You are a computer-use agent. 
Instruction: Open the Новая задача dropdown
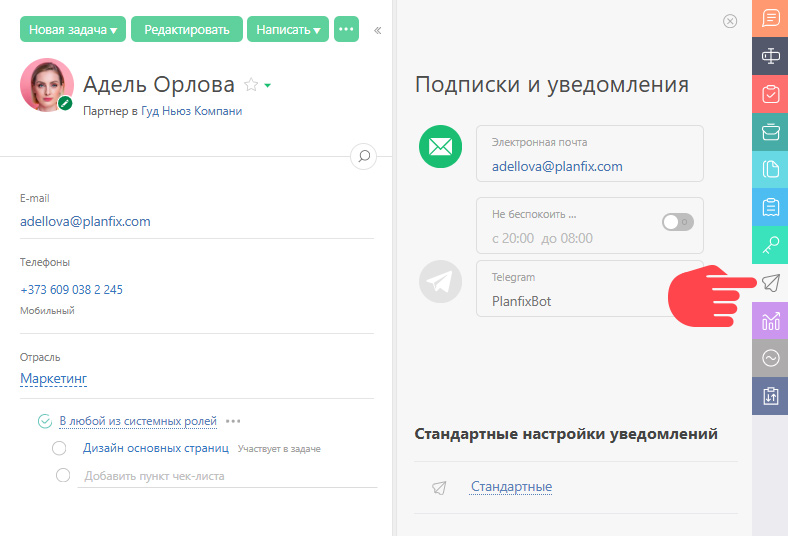(x=73, y=29)
